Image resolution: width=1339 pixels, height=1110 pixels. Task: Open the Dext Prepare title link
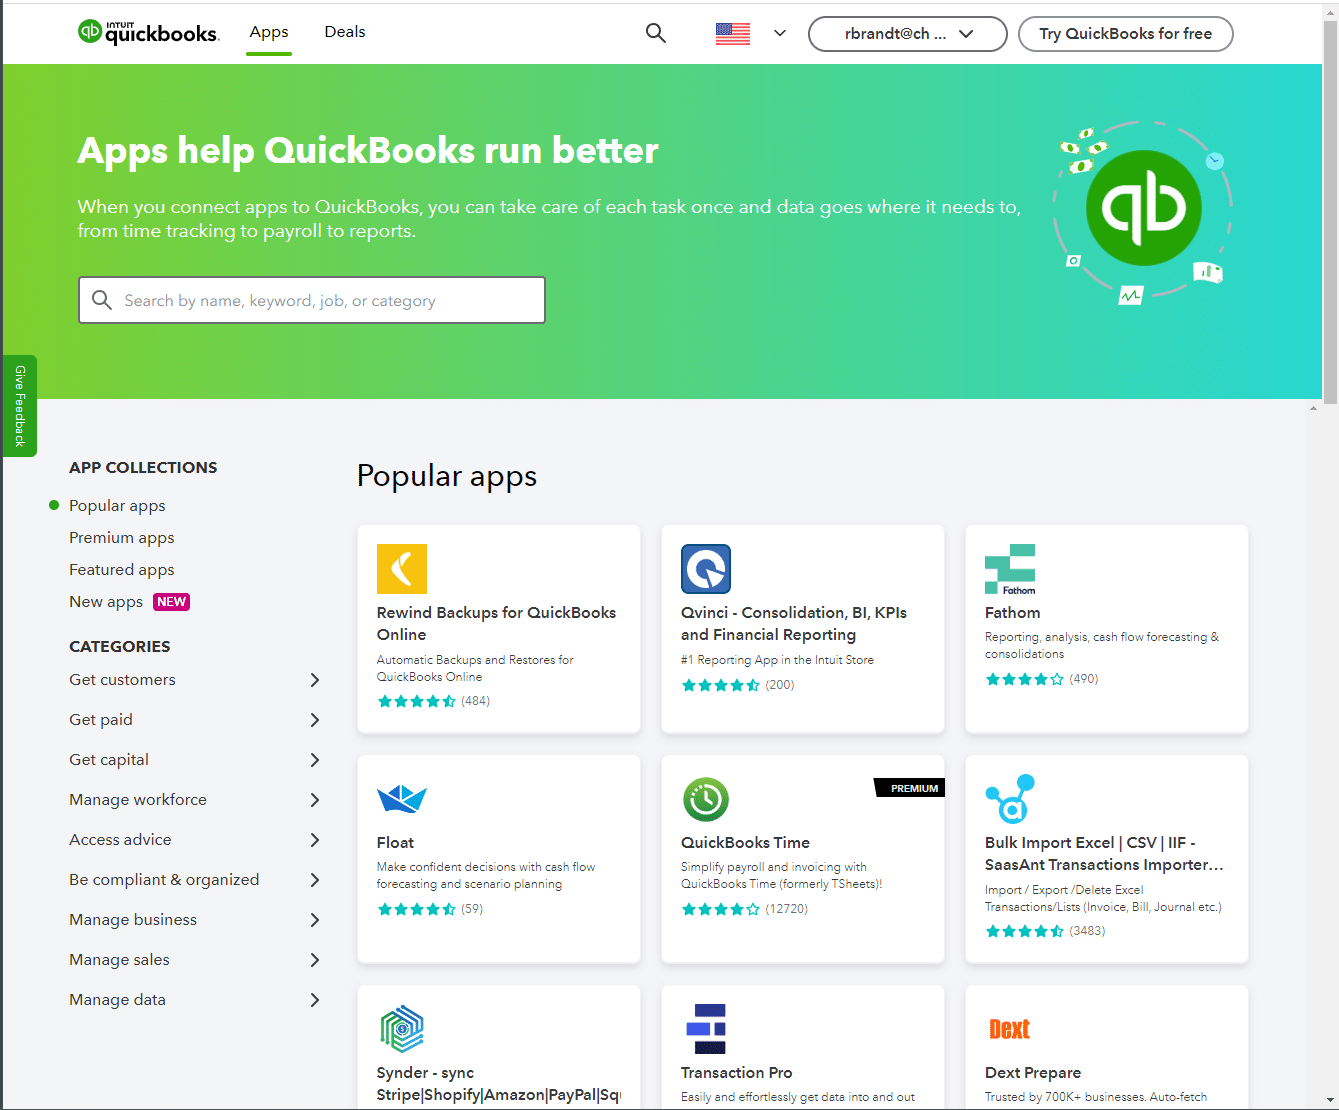point(1033,1073)
